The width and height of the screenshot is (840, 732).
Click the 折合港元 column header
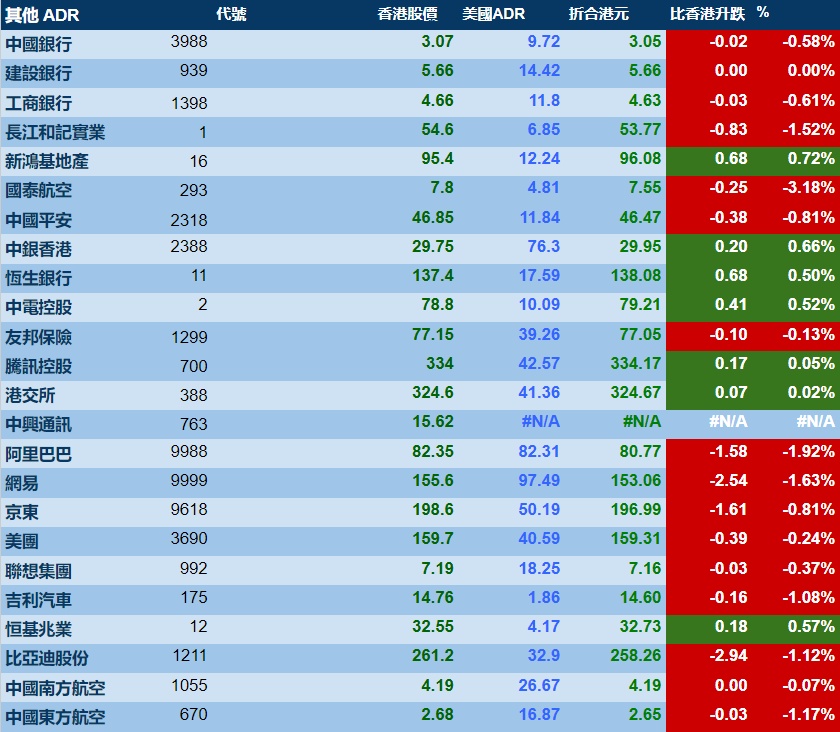pyautogui.click(x=598, y=14)
